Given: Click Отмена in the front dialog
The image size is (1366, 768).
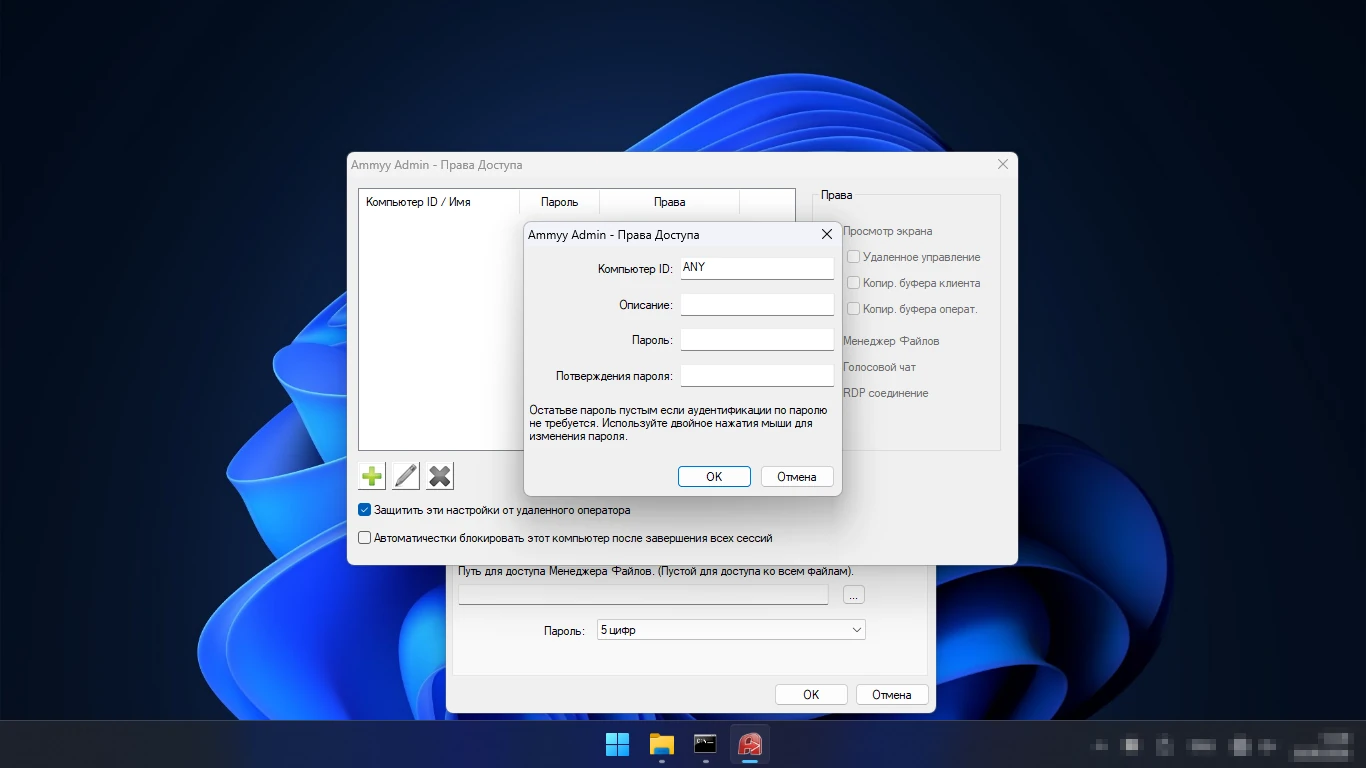Looking at the screenshot, I should [x=797, y=477].
